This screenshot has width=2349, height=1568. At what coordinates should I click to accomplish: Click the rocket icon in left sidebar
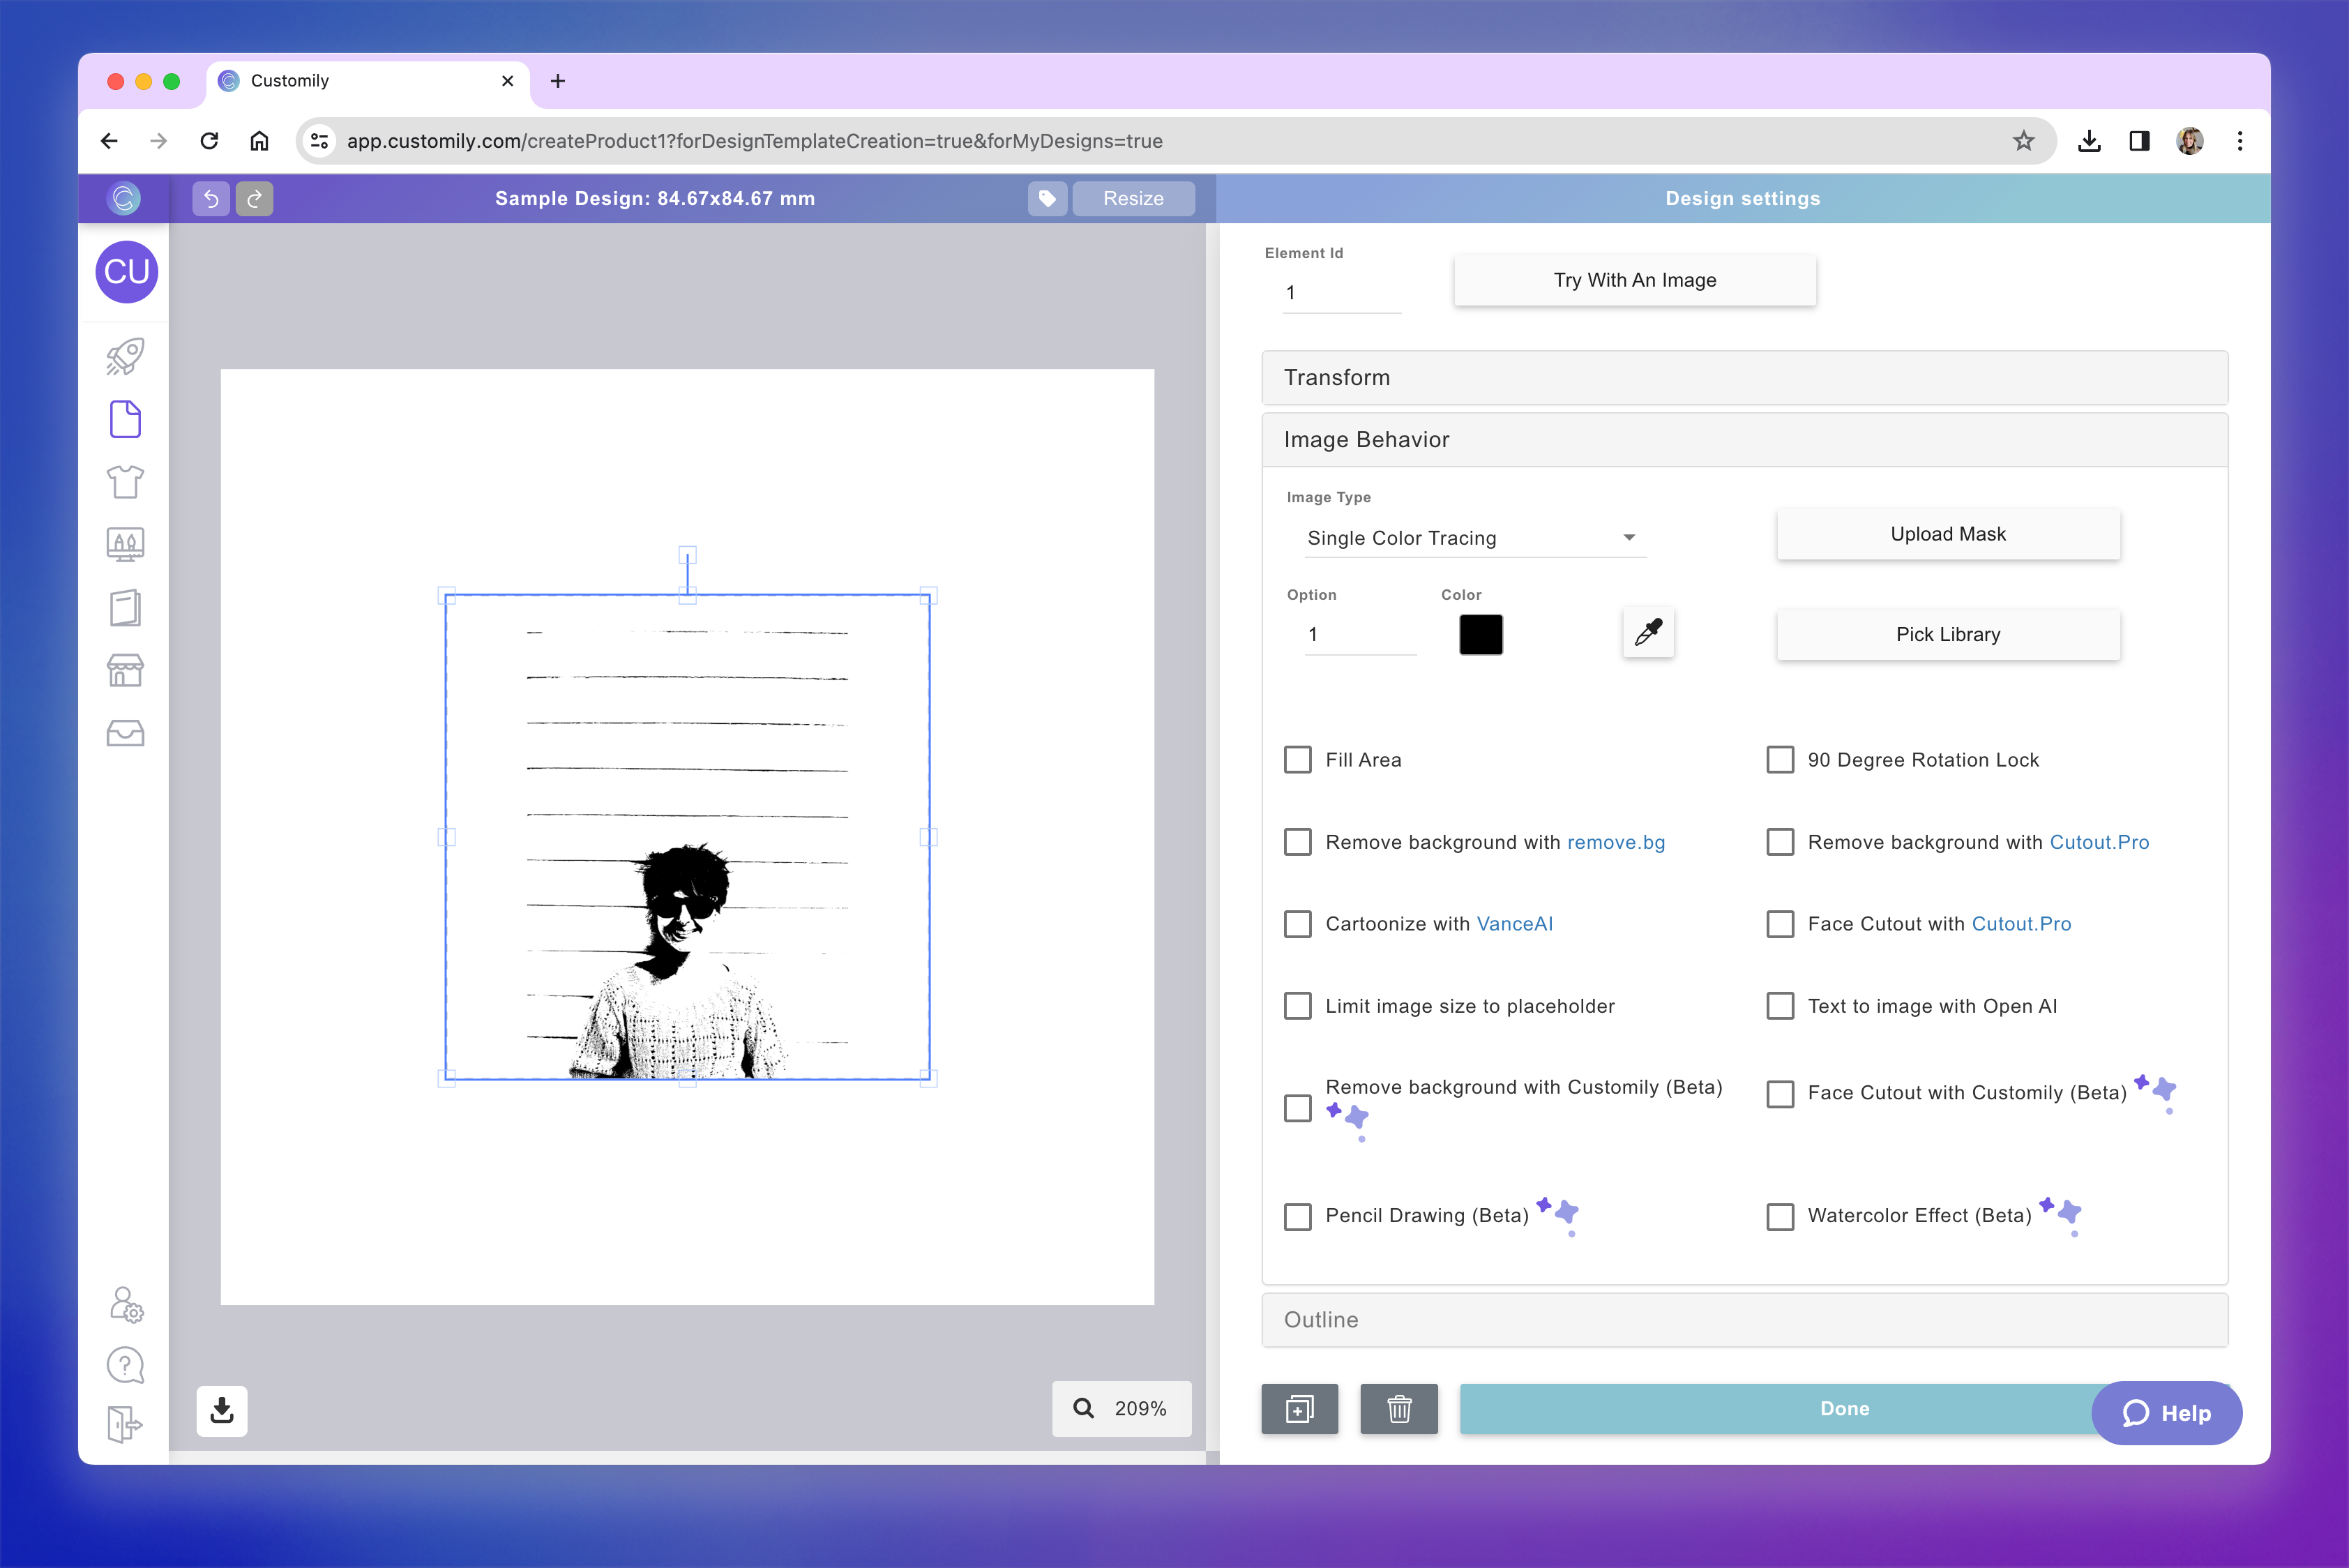tap(125, 357)
